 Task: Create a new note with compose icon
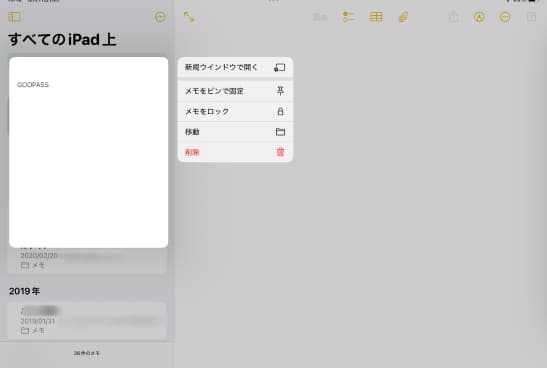point(531,17)
